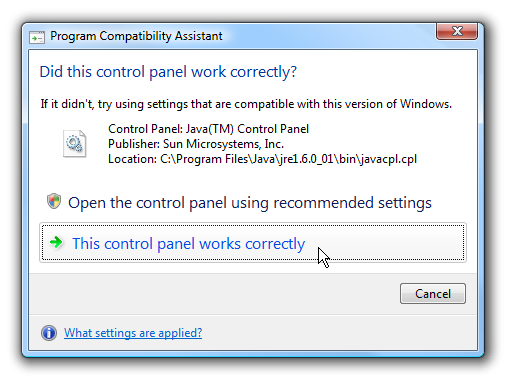Click the blue information icon
The width and height of the screenshot is (514, 383).
[x=49, y=333]
